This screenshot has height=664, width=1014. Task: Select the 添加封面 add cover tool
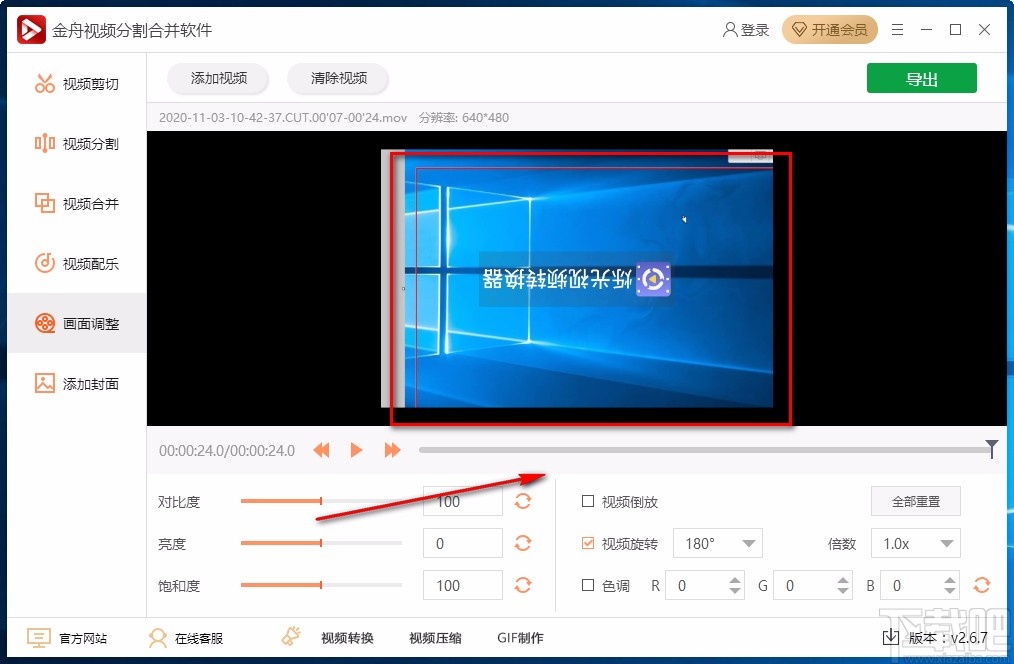[76, 383]
